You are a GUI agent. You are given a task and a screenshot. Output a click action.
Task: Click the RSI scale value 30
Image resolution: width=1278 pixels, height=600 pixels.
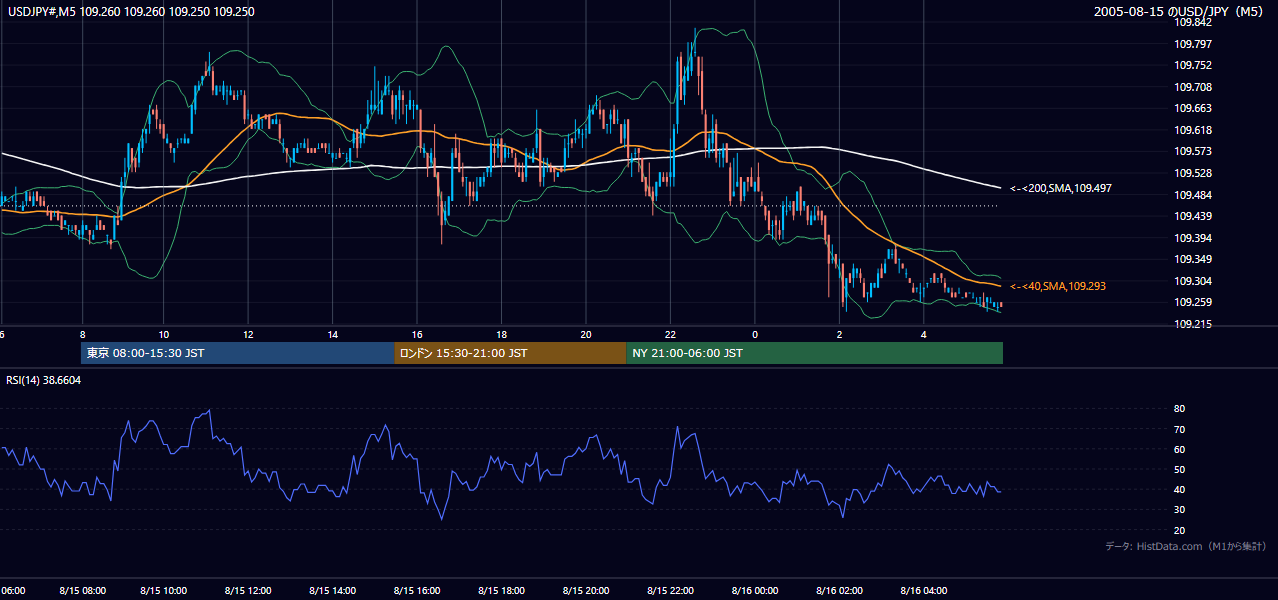coord(1179,510)
